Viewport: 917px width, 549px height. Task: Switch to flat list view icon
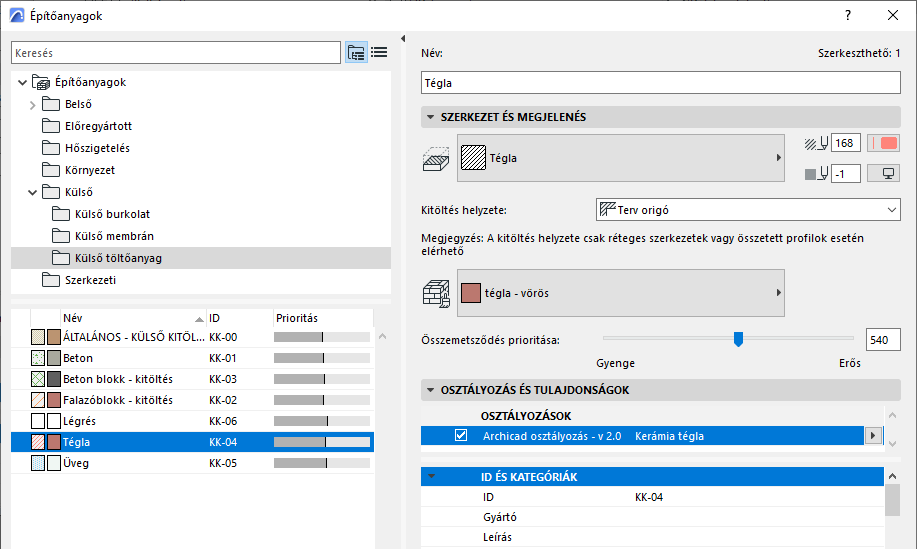click(x=379, y=53)
